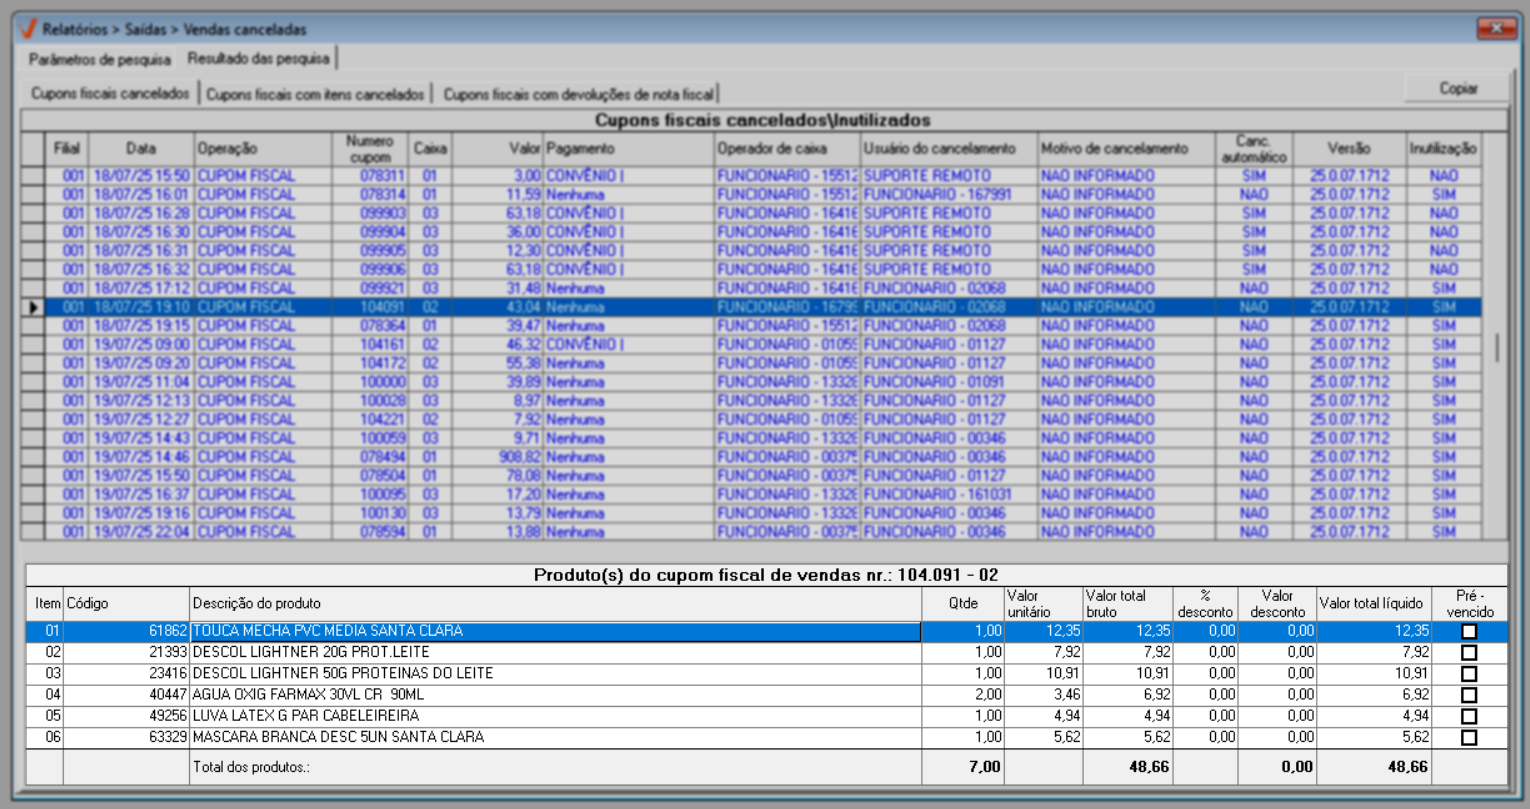The width and height of the screenshot is (1530, 809).
Task: Click the Descrição do produto column header
Action: [x=257, y=603]
